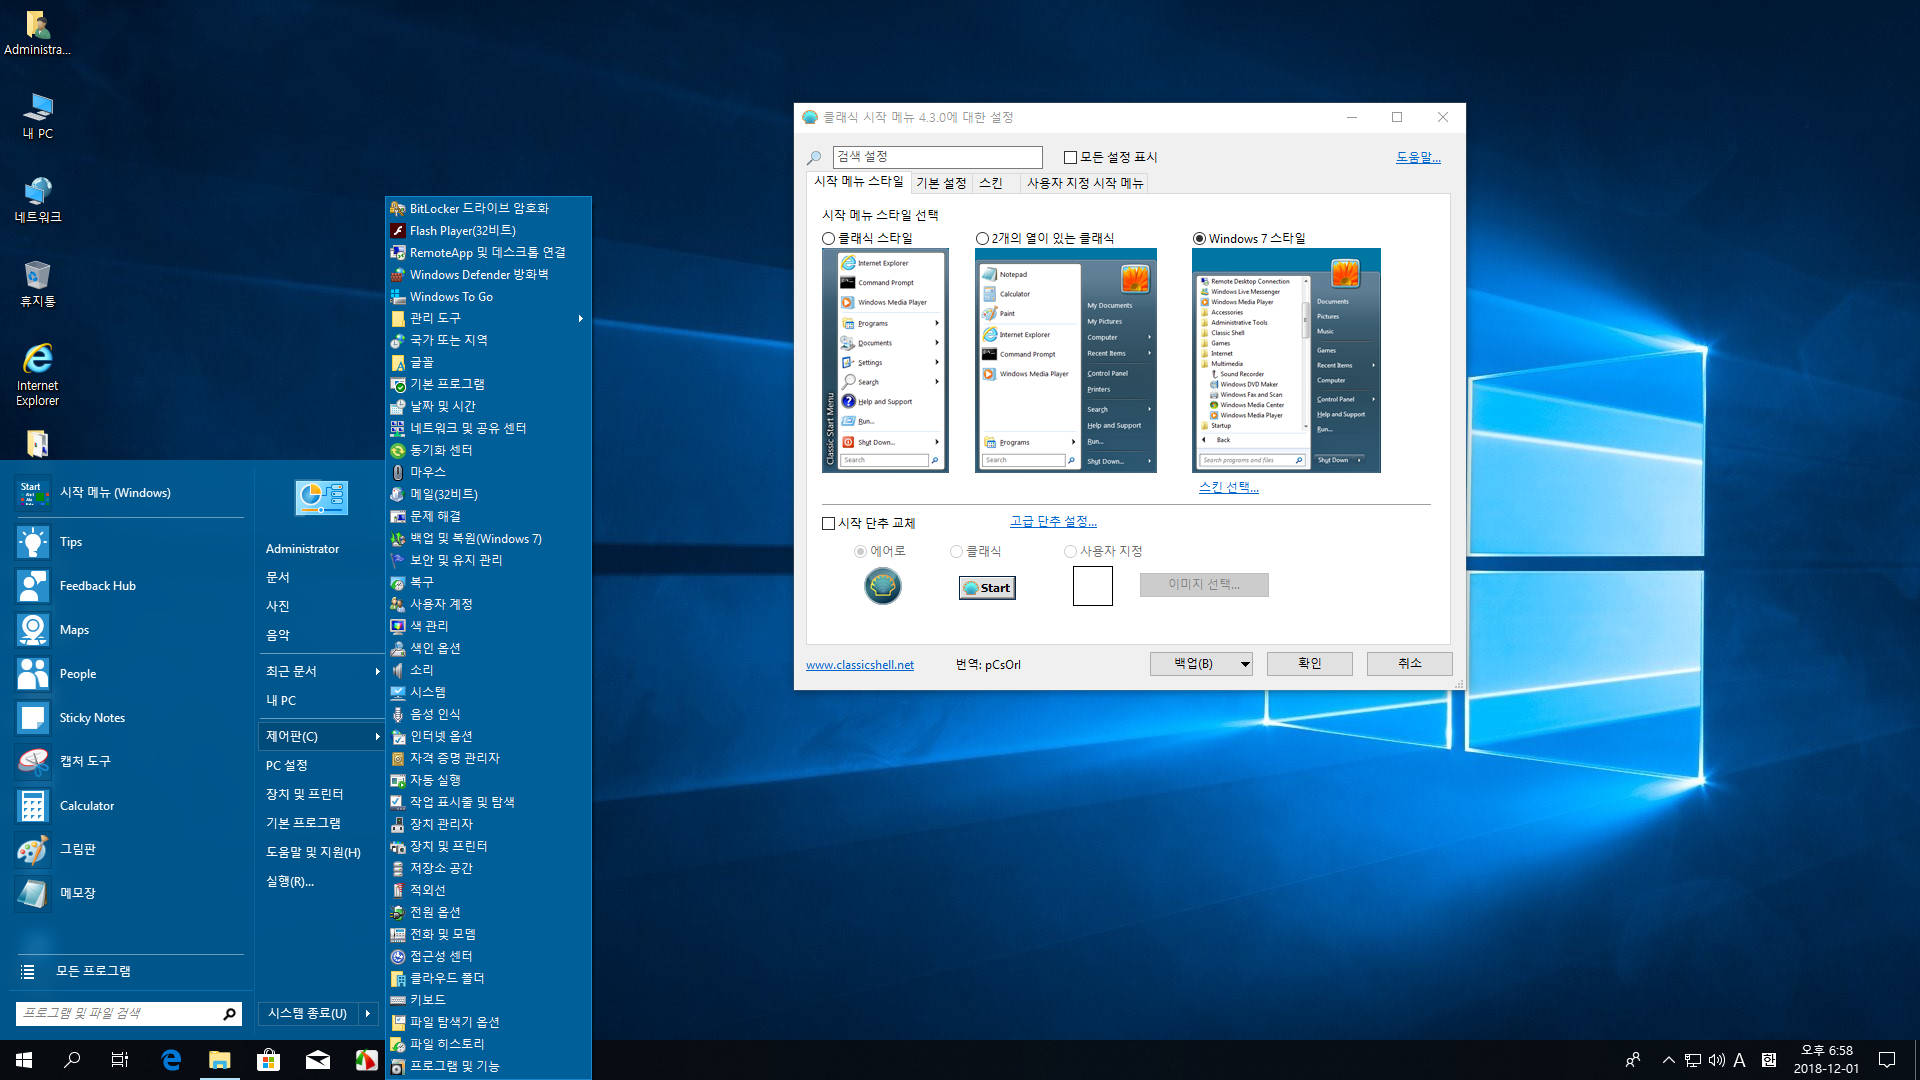The height and width of the screenshot is (1080, 1920).
Task: Click the Windows Start button on taskbar
Action: pos(24,1060)
